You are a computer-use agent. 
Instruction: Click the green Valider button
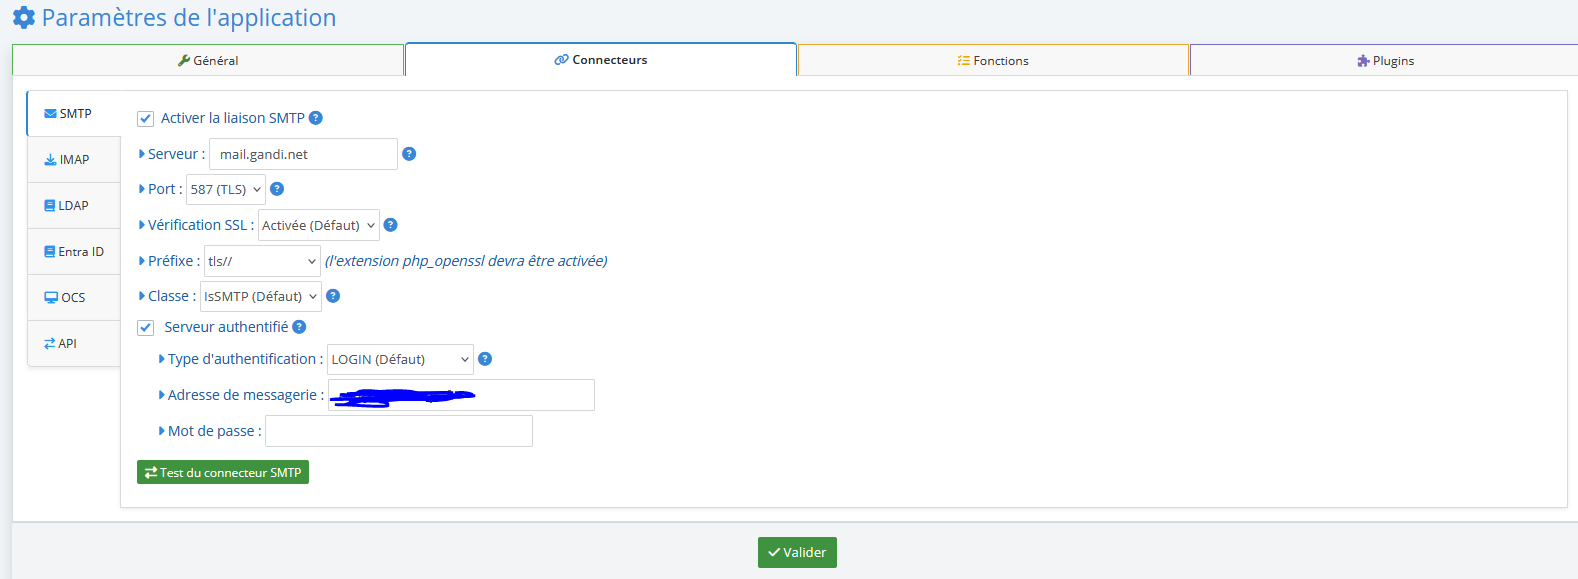click(x=797, y=552)
